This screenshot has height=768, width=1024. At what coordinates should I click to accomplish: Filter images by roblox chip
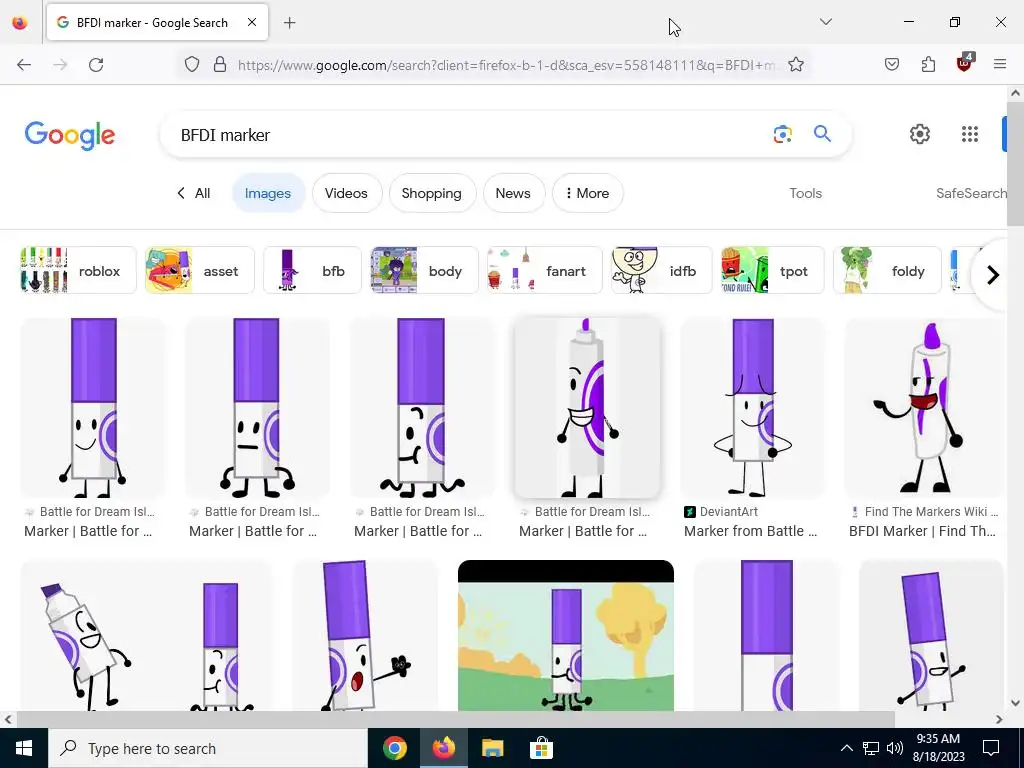click(78, 270)
